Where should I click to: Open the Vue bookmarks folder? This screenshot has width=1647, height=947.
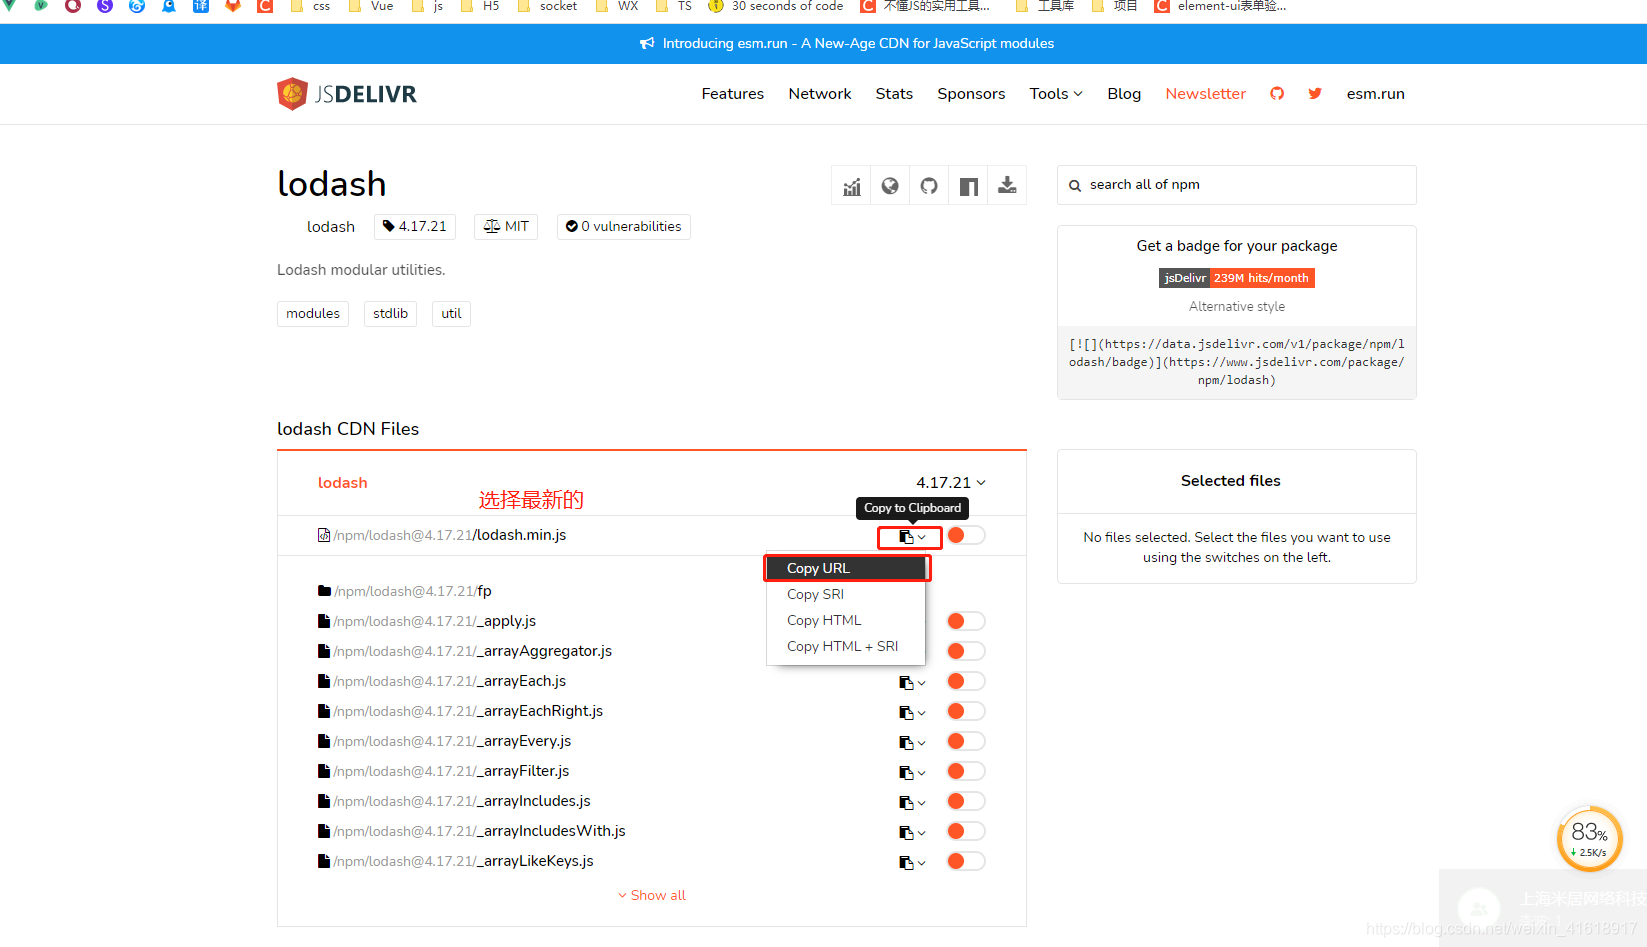click(371, 6)
